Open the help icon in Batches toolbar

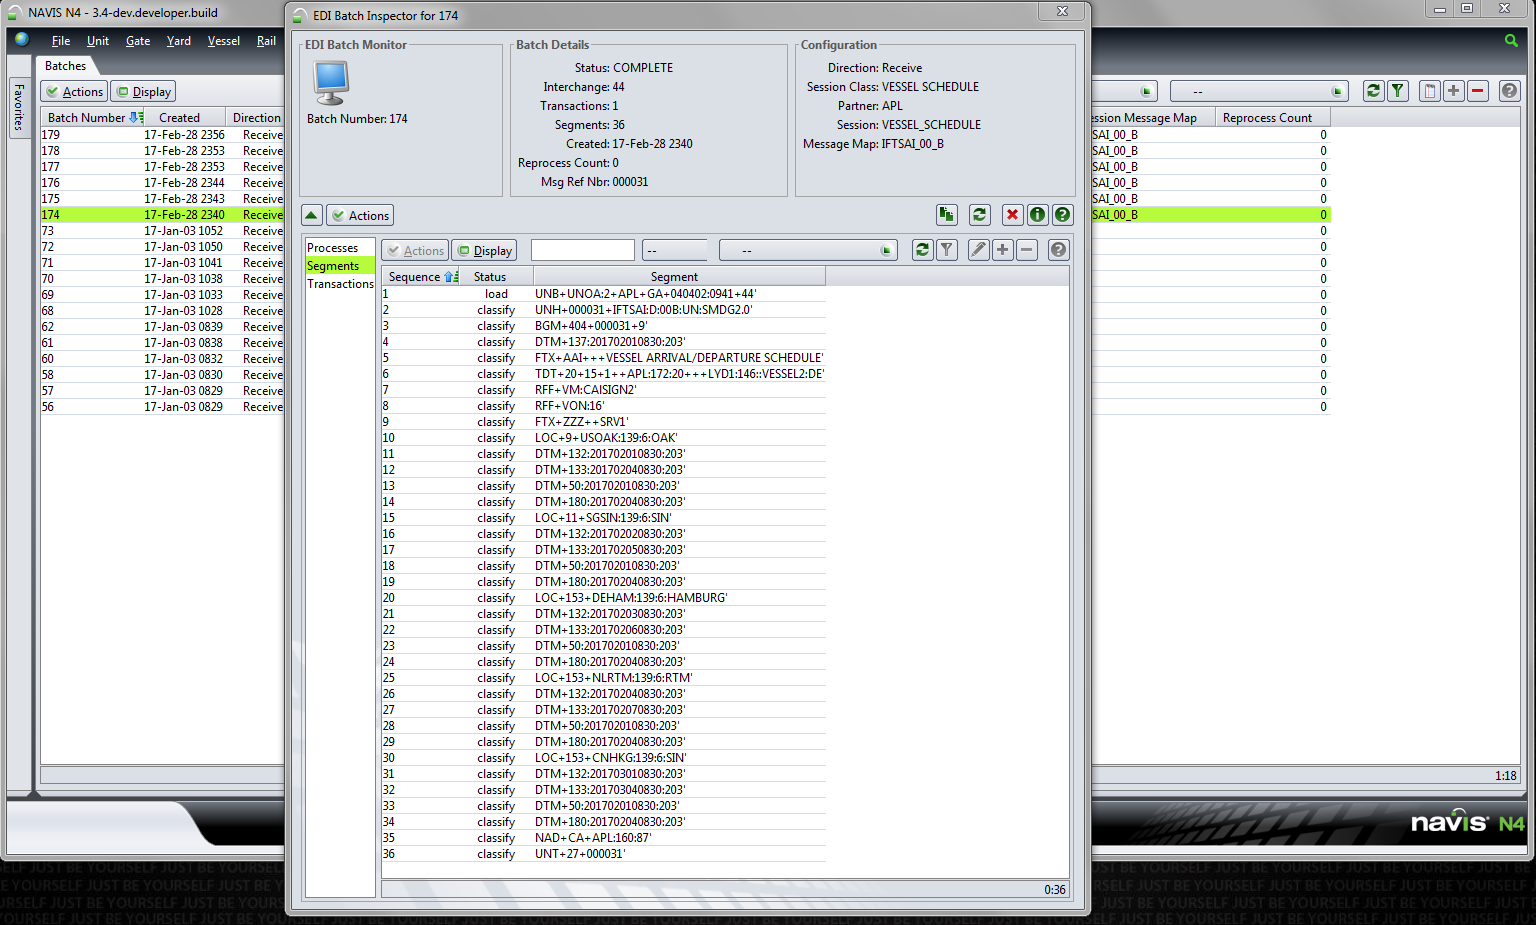click(1510, 91)
